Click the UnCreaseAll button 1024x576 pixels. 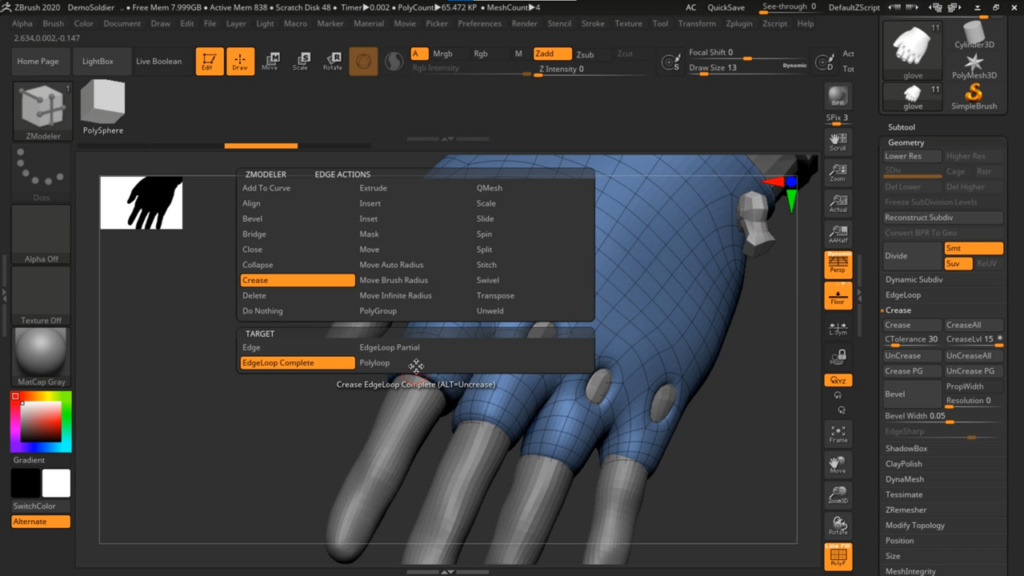pos(973,356)
